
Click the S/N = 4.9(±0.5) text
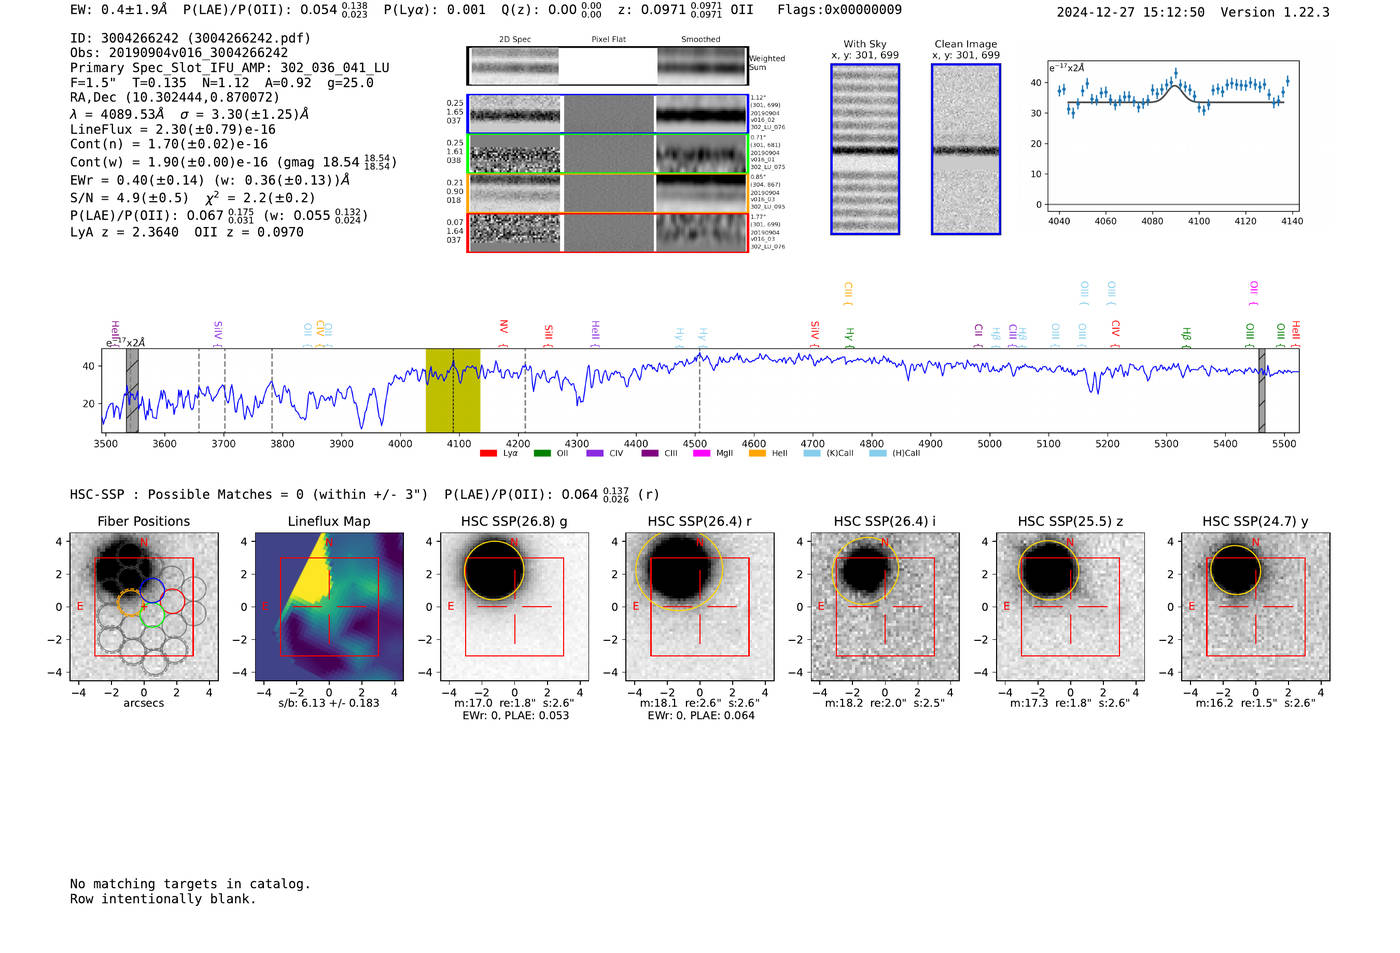click(129, 198)
